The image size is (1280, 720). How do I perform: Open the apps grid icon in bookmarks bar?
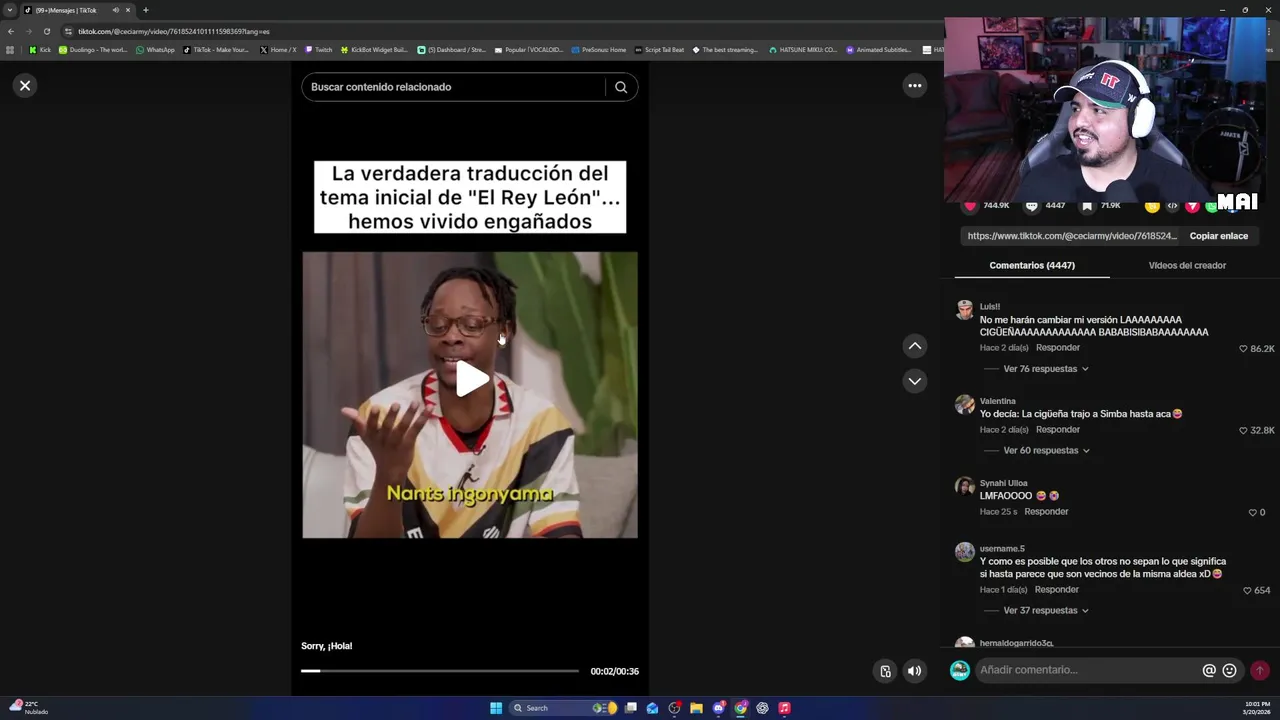click(10, 50)
